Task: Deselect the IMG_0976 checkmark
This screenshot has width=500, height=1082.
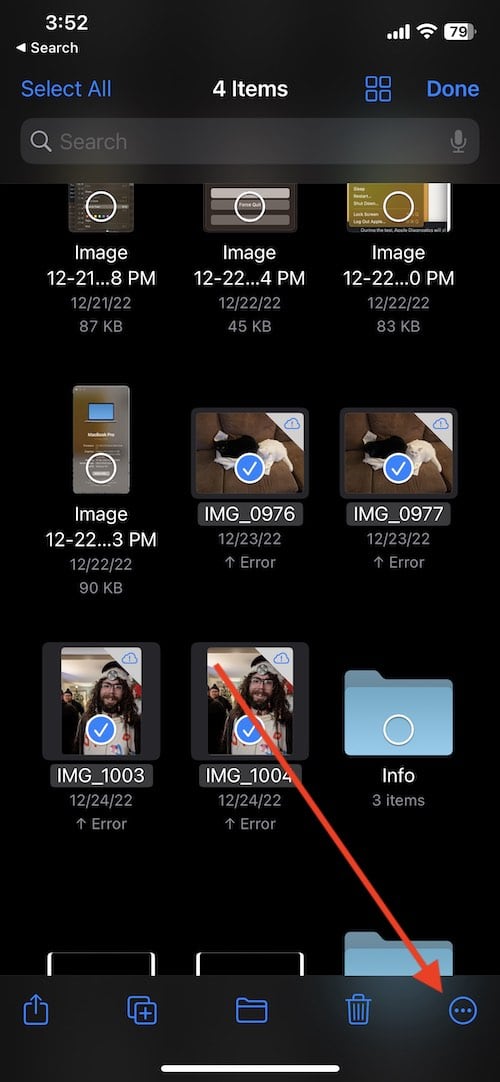Action: pos(249,469)
